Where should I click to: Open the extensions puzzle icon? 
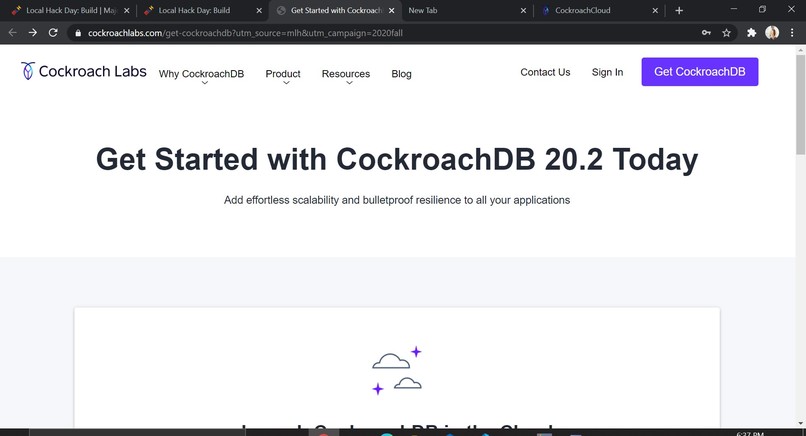tap(752, 33)
